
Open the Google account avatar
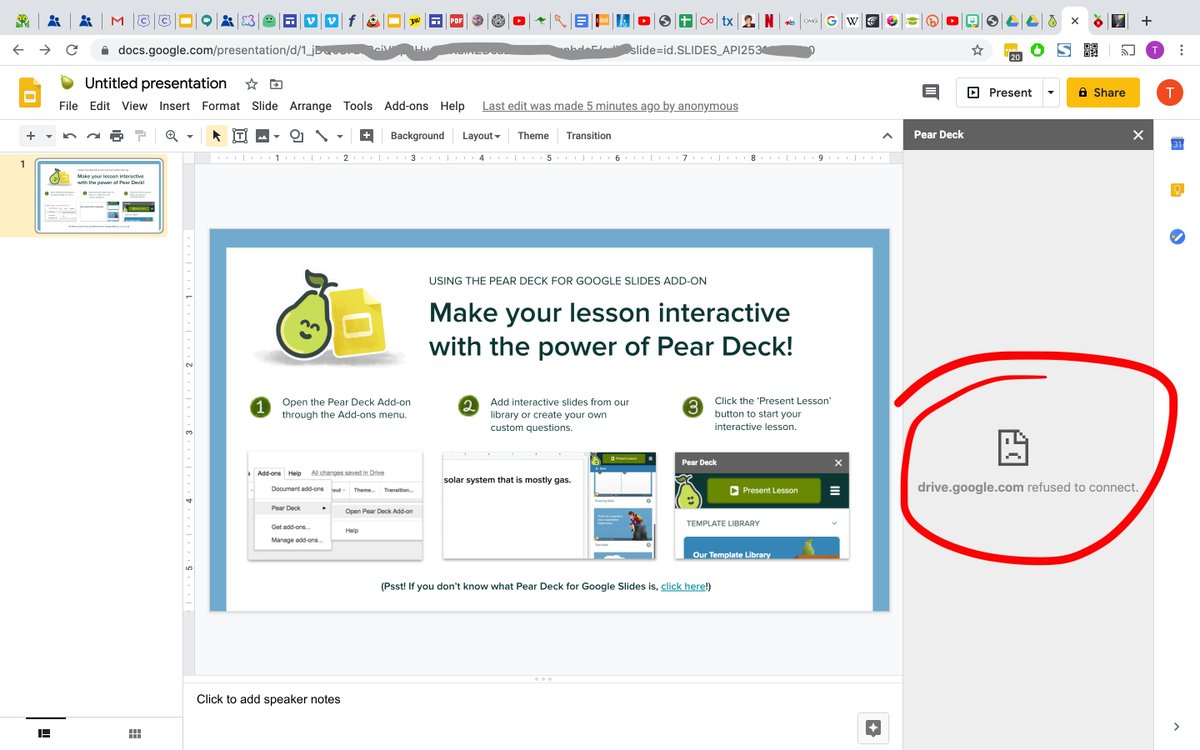pyautogui.click(x=1169, y=92)
